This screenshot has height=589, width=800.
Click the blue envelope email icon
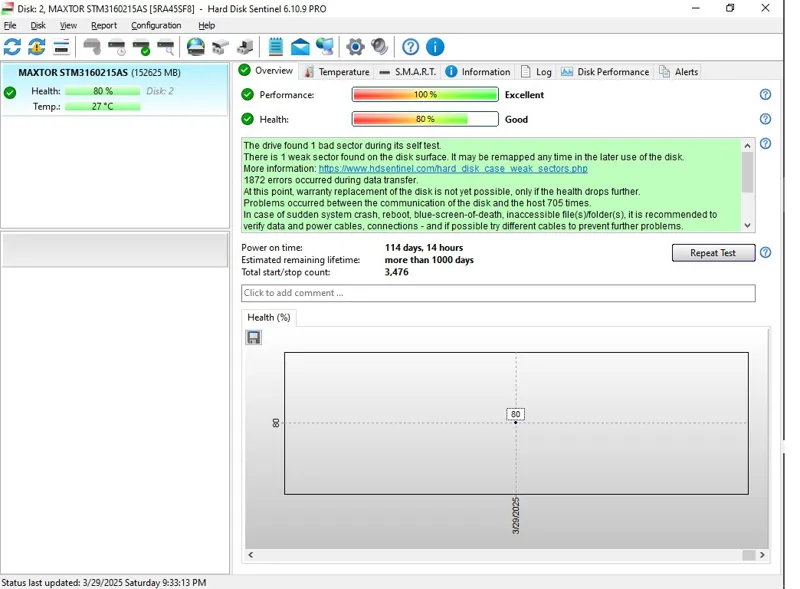pyautogui.click(x=300, y=47)
